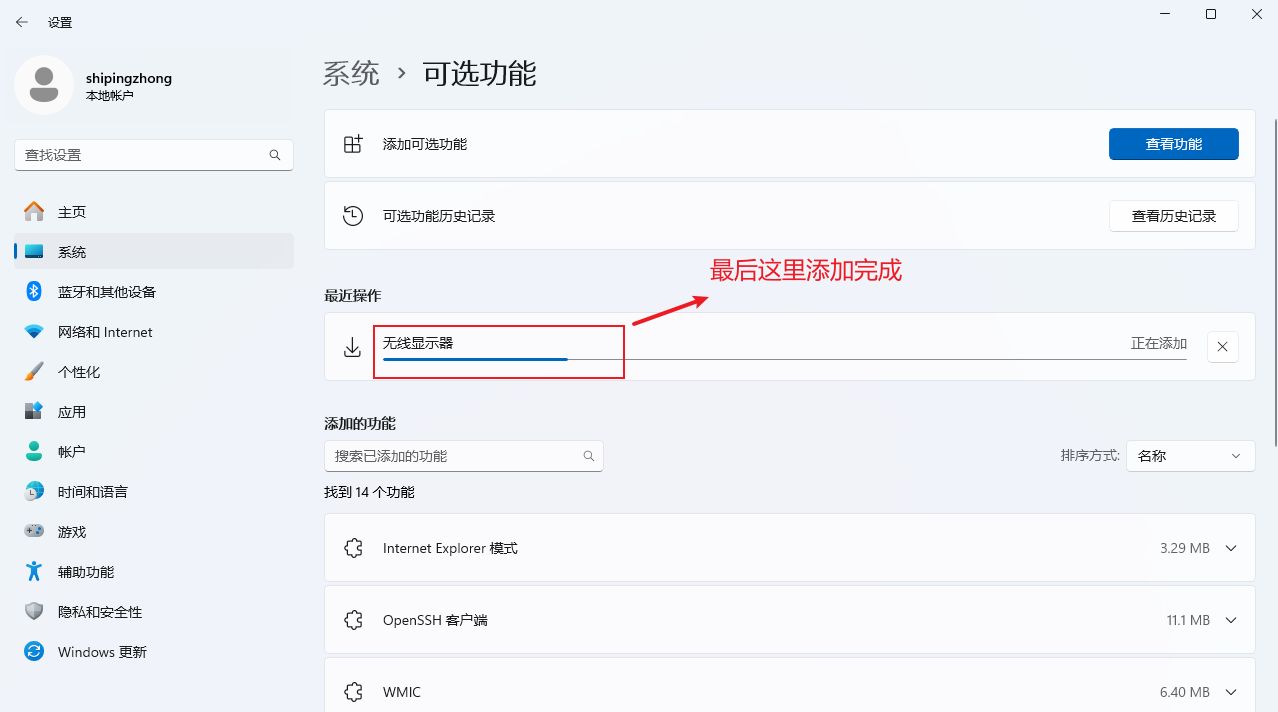Expand the OpenSSH 客户端 feature details

(x=1231, y=620)
